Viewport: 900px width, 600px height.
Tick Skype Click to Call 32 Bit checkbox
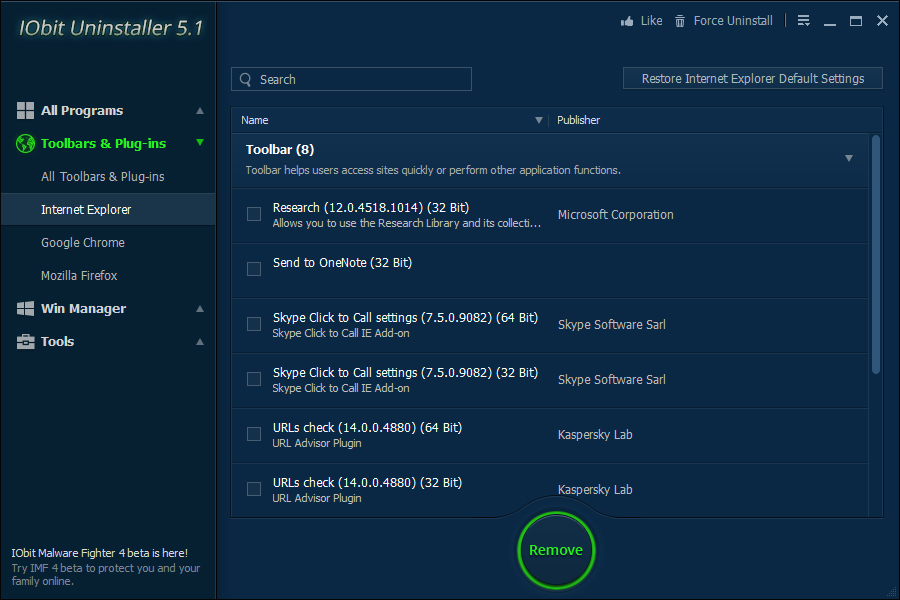[254, 379]
